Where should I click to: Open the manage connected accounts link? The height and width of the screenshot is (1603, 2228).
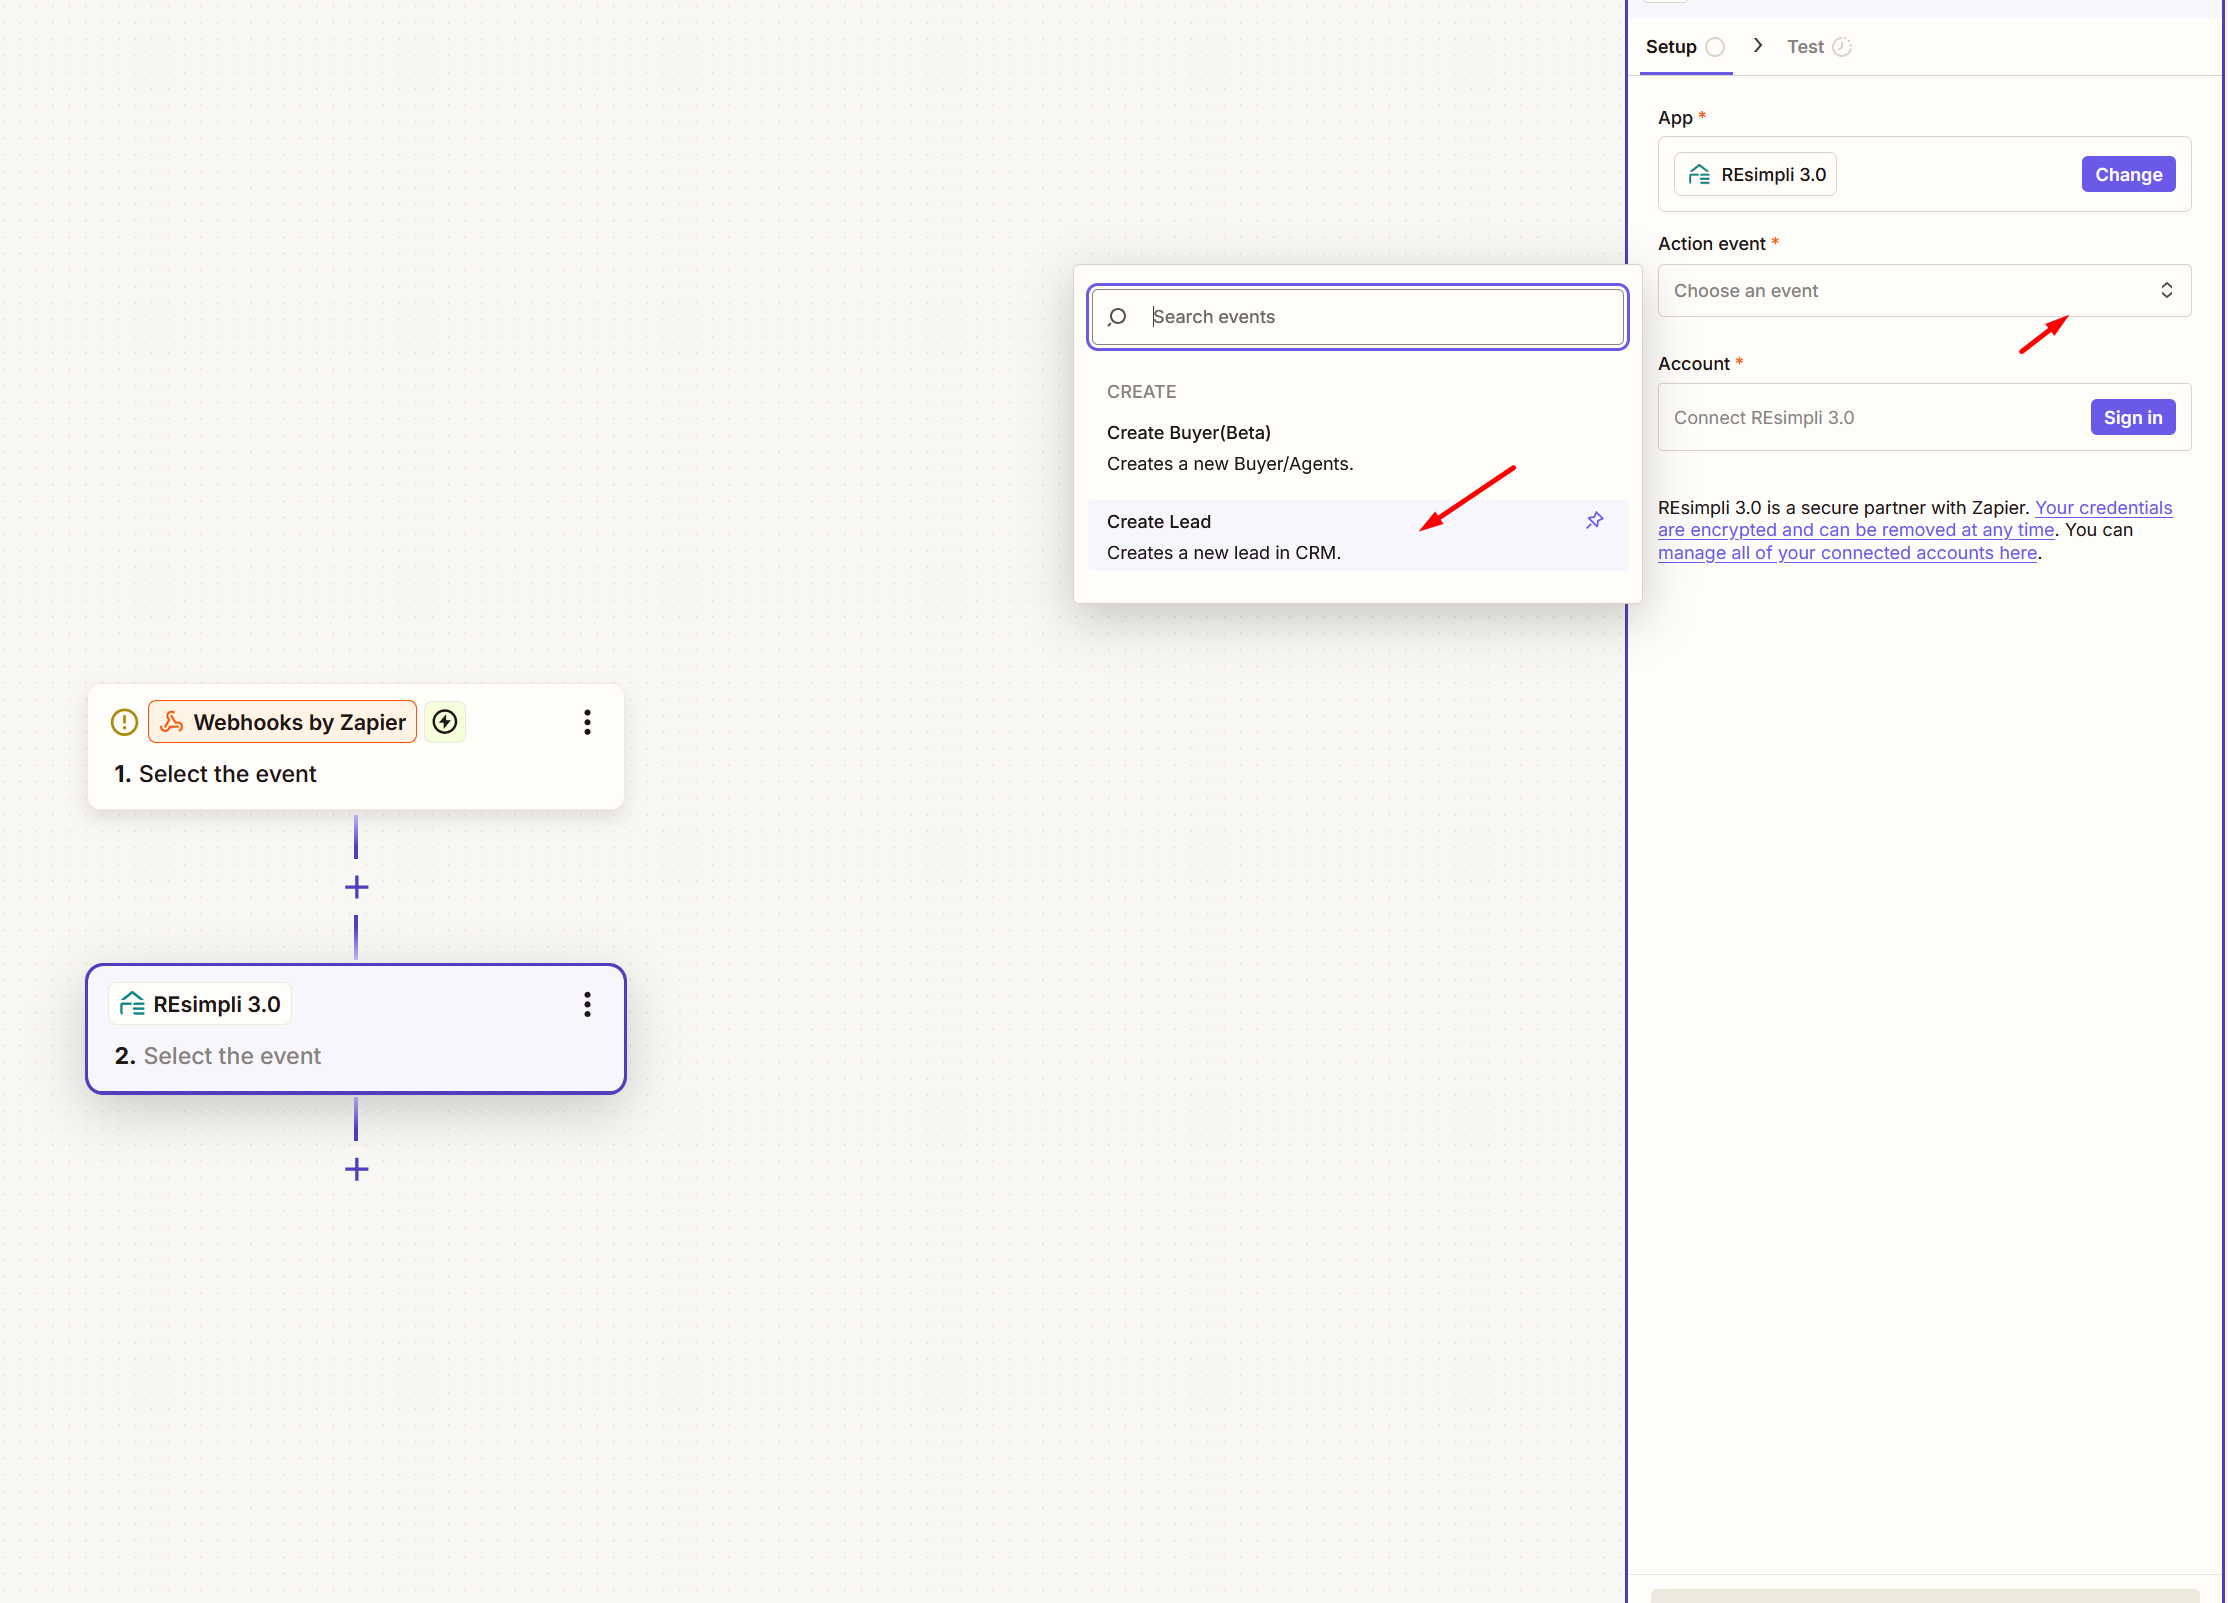pyautogui.click(x=1846, y=553)
